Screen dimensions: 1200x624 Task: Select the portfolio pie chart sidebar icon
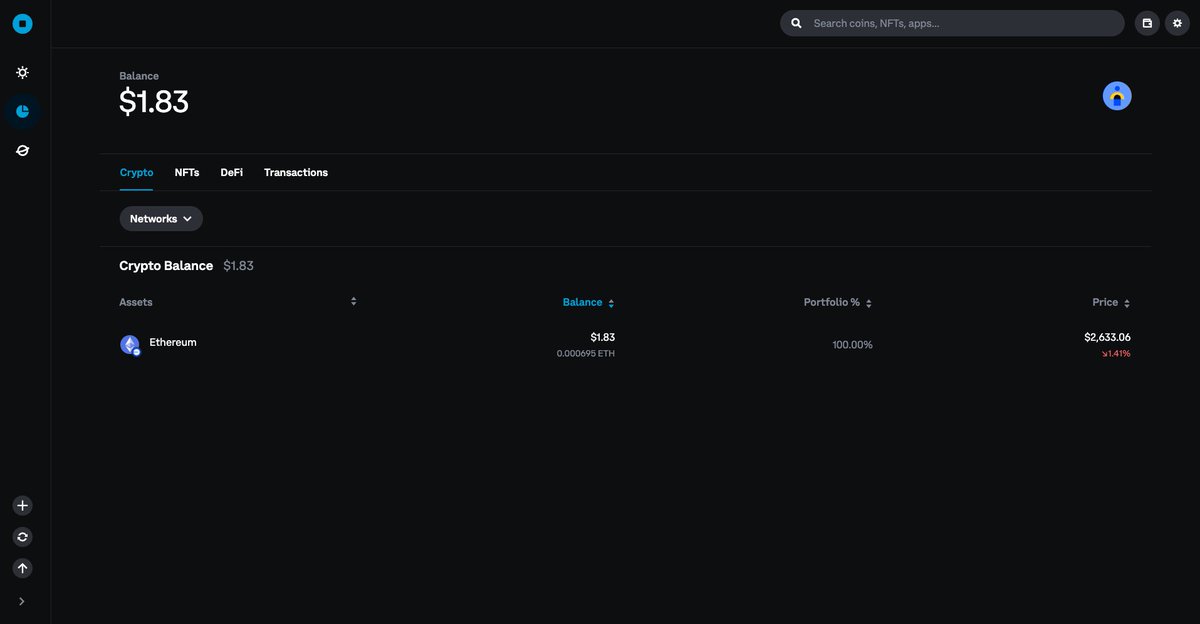pos(22,111)
